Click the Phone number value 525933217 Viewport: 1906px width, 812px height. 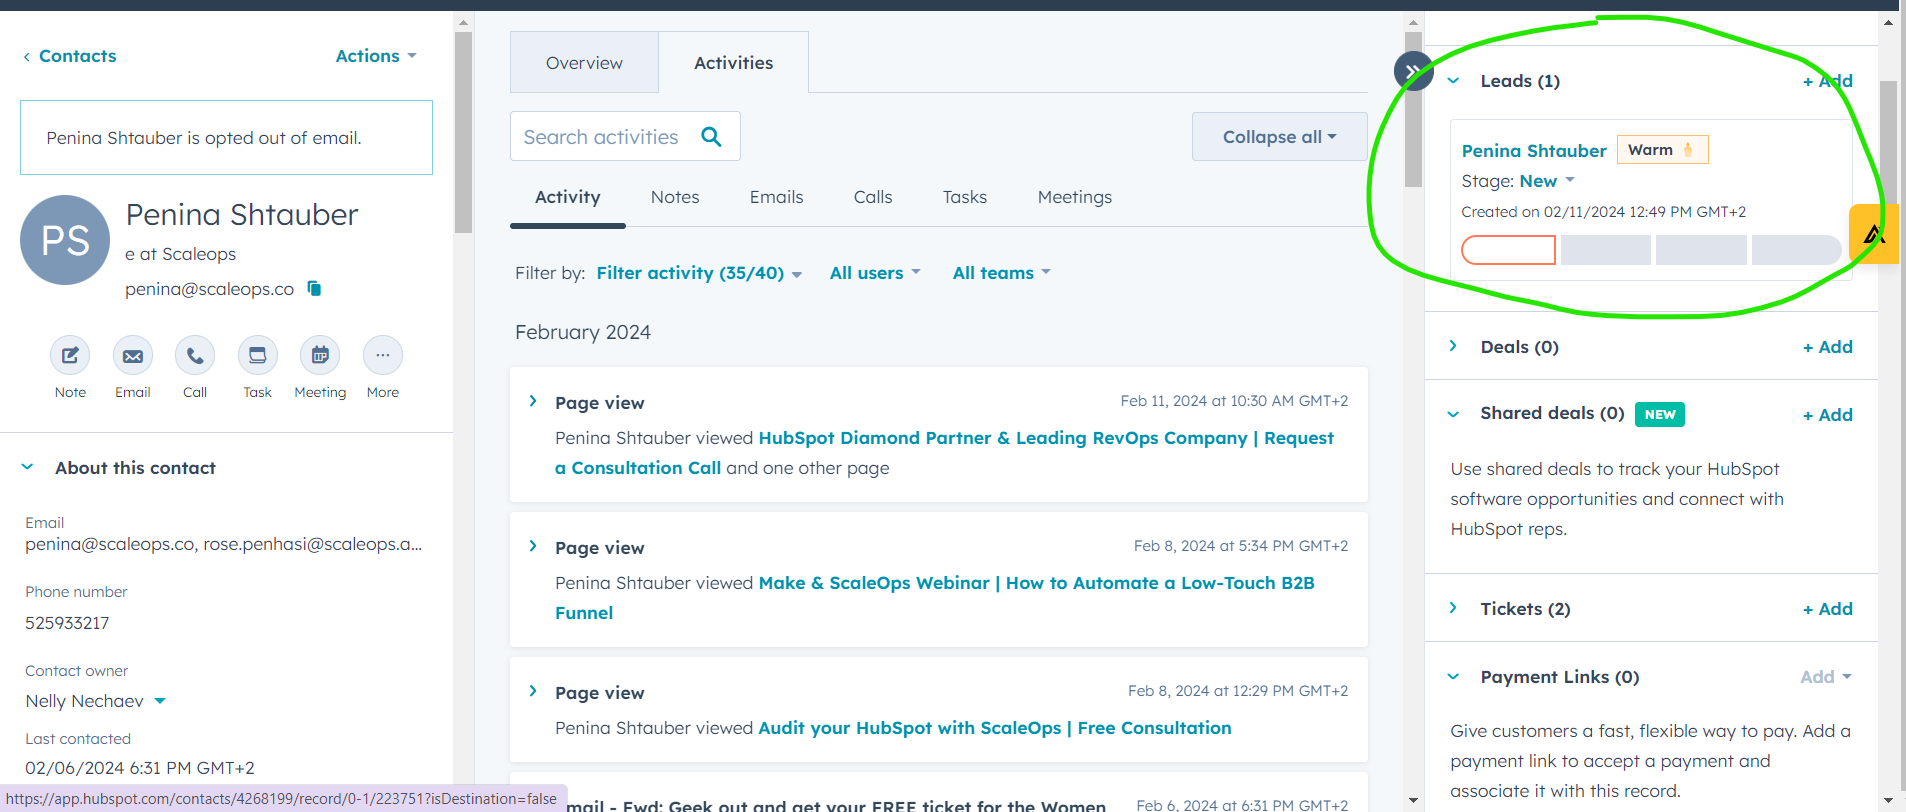[x=67, y=623]
